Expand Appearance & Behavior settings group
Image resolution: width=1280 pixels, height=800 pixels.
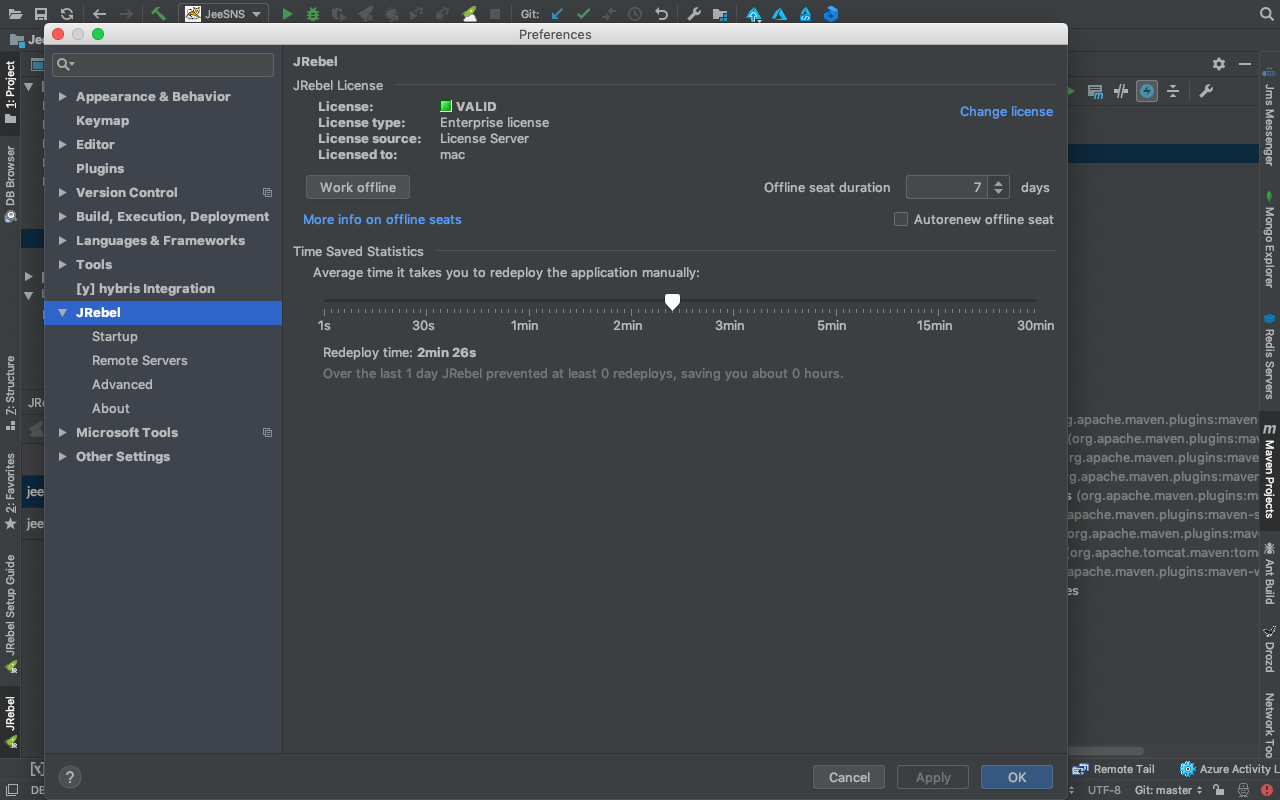point(63,96)
